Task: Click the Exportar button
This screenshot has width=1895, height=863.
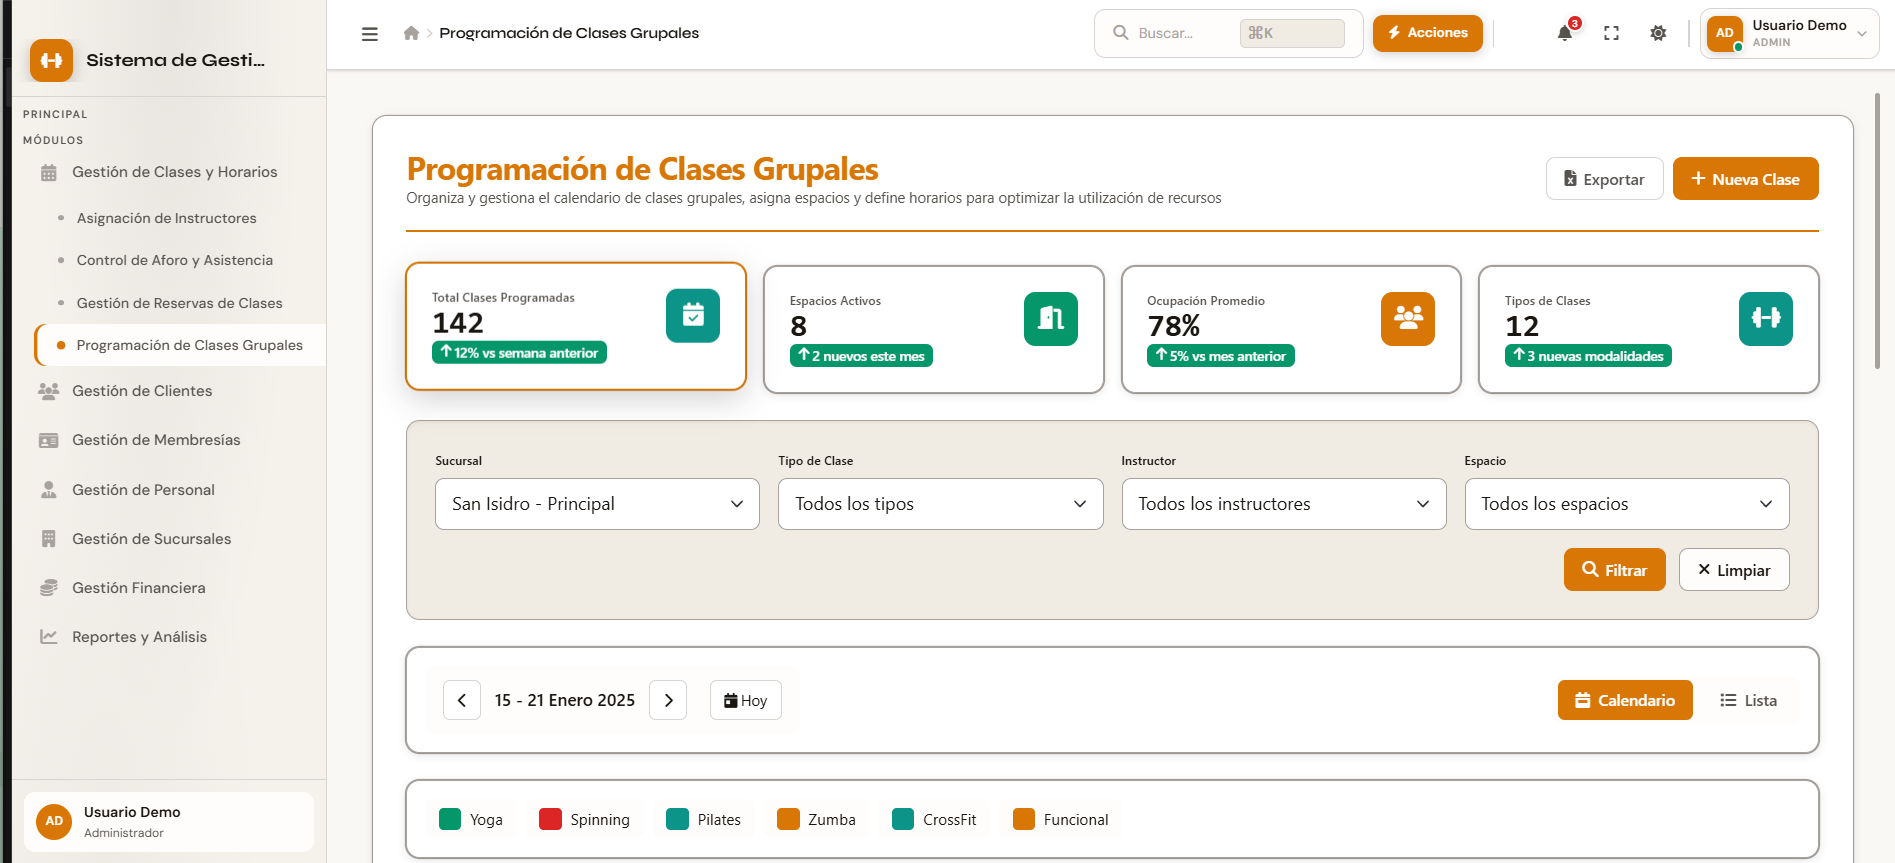Action: click(x=1604, y=179)
